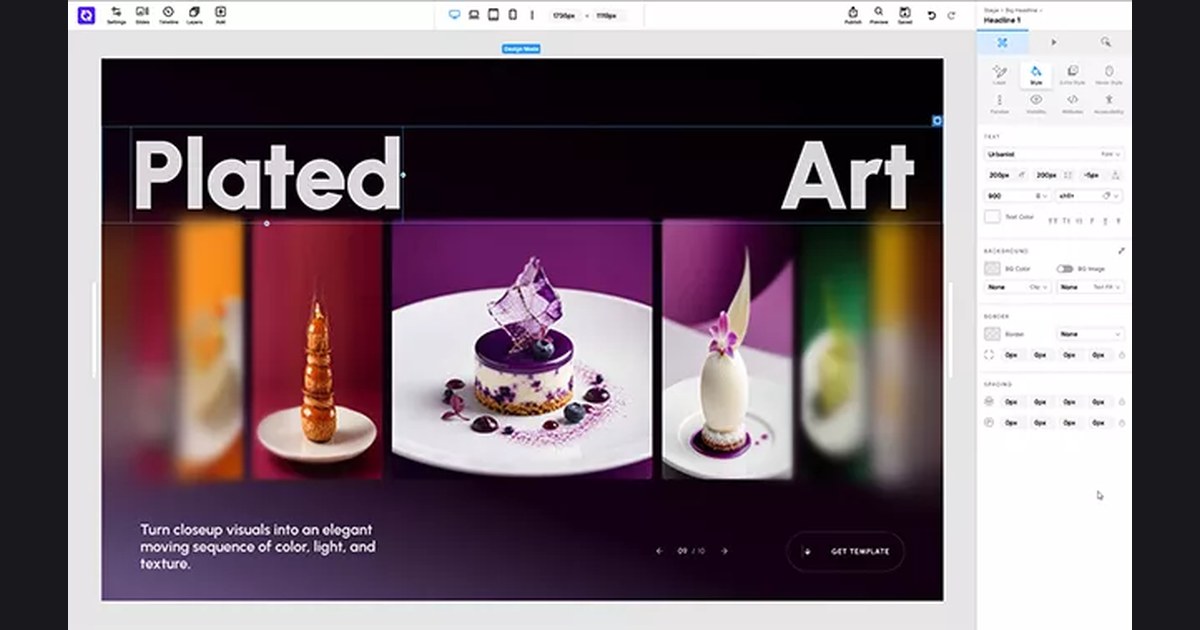Open the Text Fill dropdown
Screen dimensions: 1200x630
[x=1091, y=287]
